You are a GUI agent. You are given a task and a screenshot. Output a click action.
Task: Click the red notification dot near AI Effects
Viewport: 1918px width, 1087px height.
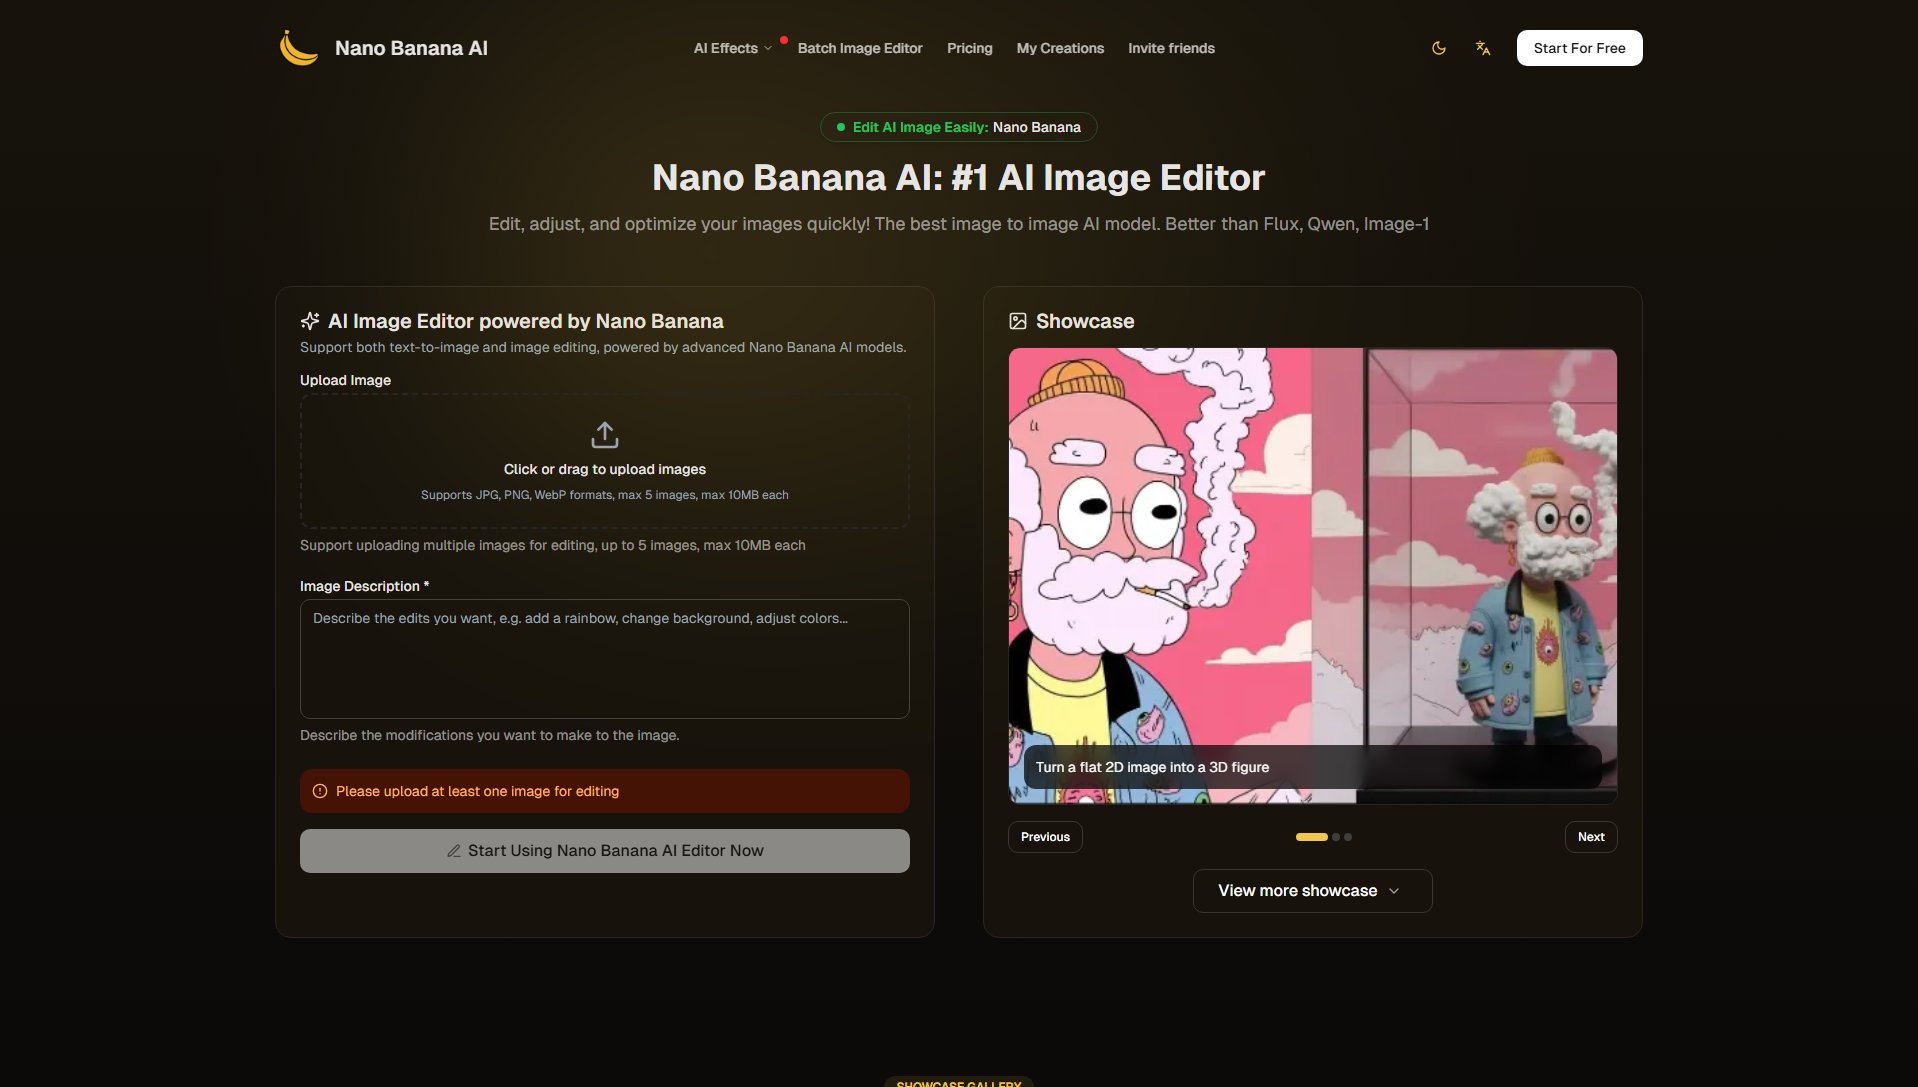784,41
